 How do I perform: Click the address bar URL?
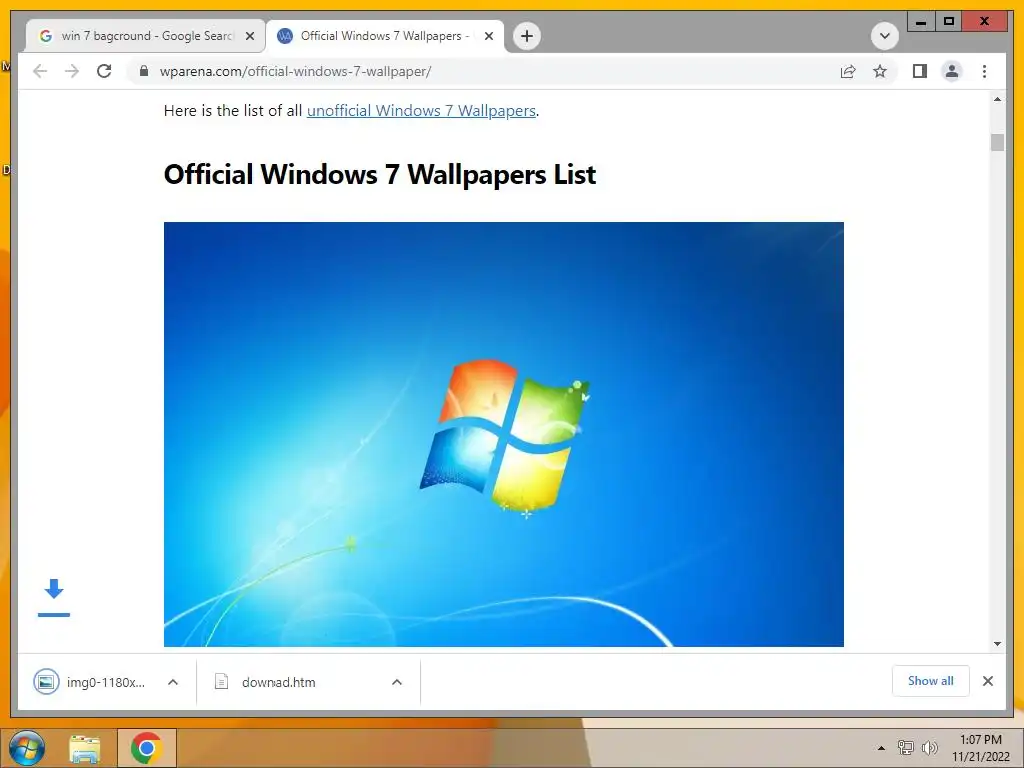(295, 71)
